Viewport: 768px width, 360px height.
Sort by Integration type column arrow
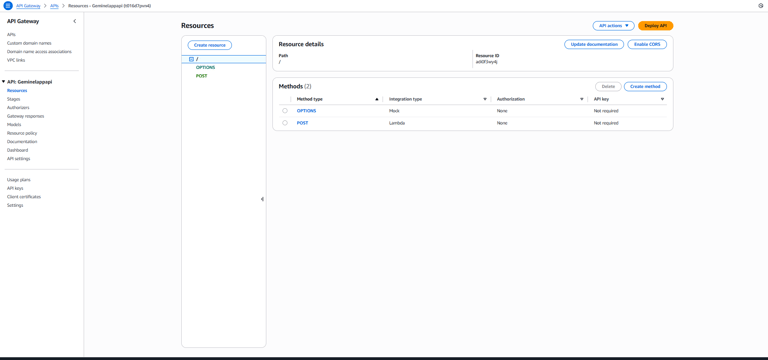[x=485, y=99]
